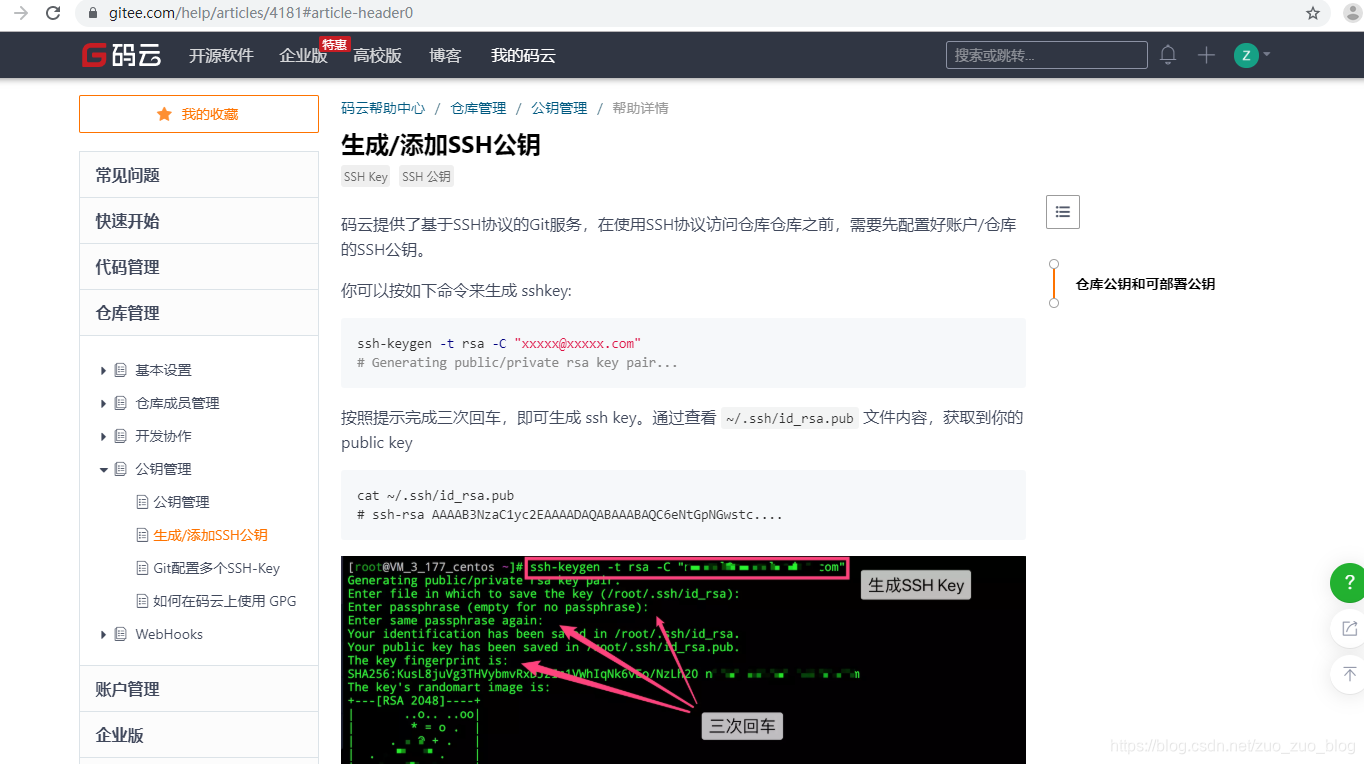This screenshot has width=1364, height=764.
Task: Open the green help question-mark button
Action: 1347,583
